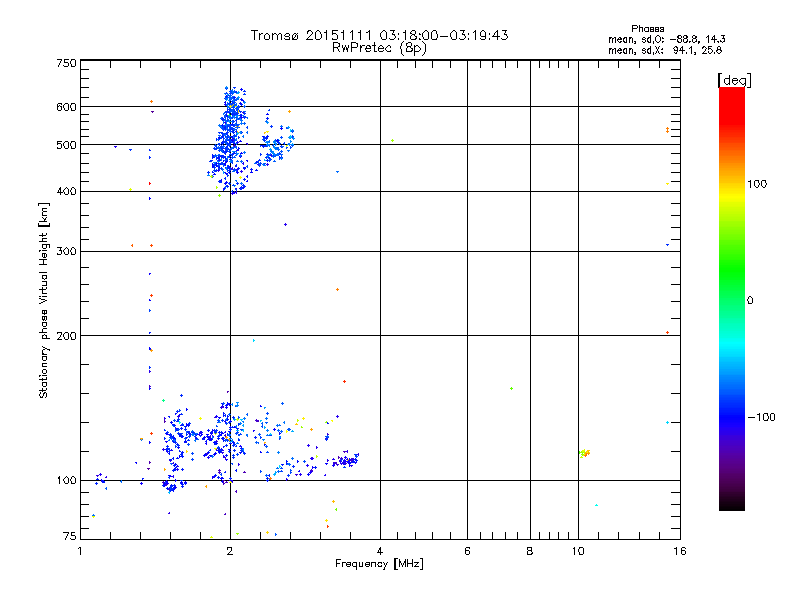The width and height of the screenshot is (800, 600).
Task: Click the y-axis '200' tick label
Action: pos(67,336)
